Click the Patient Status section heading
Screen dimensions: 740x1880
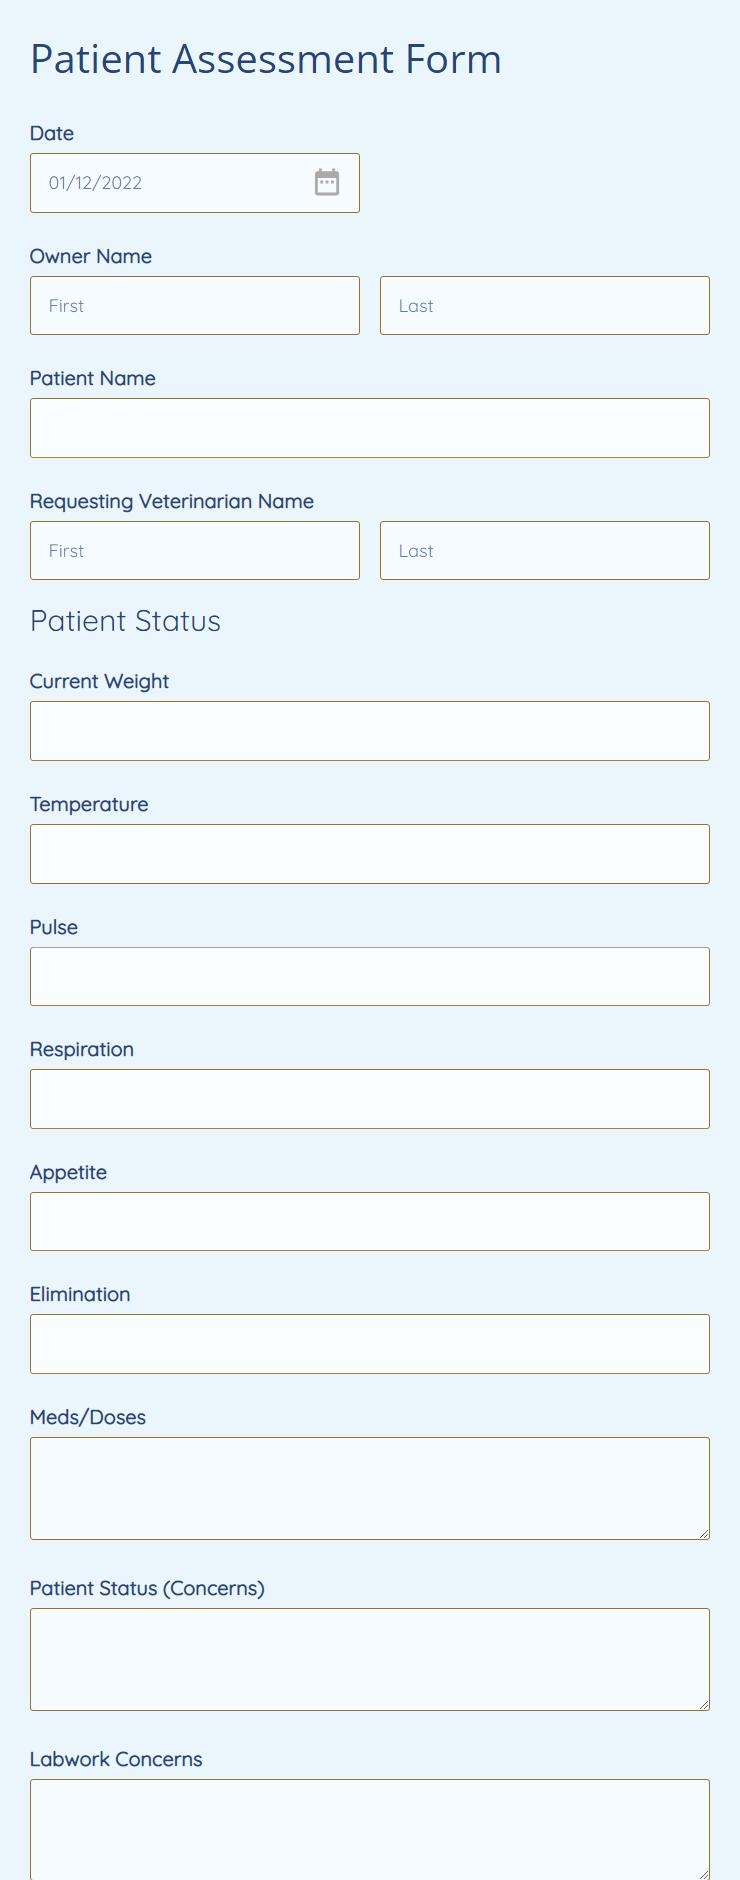(125, 620)
